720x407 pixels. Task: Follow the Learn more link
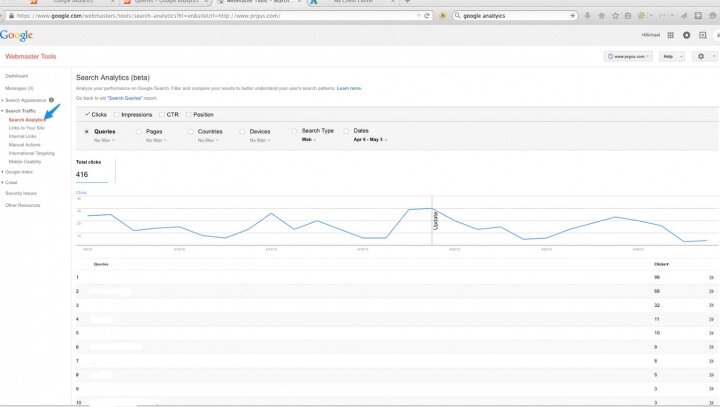tap(349, 88)
